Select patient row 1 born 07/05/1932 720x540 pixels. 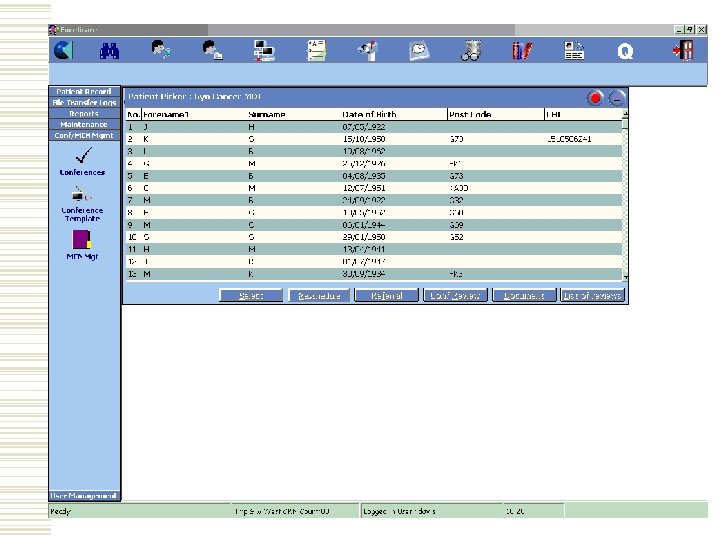coord(374,127)
